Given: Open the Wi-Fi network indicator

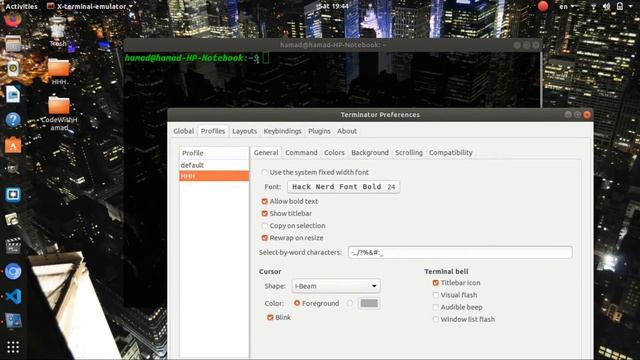Looking at the screenshot, I should 593,6.
